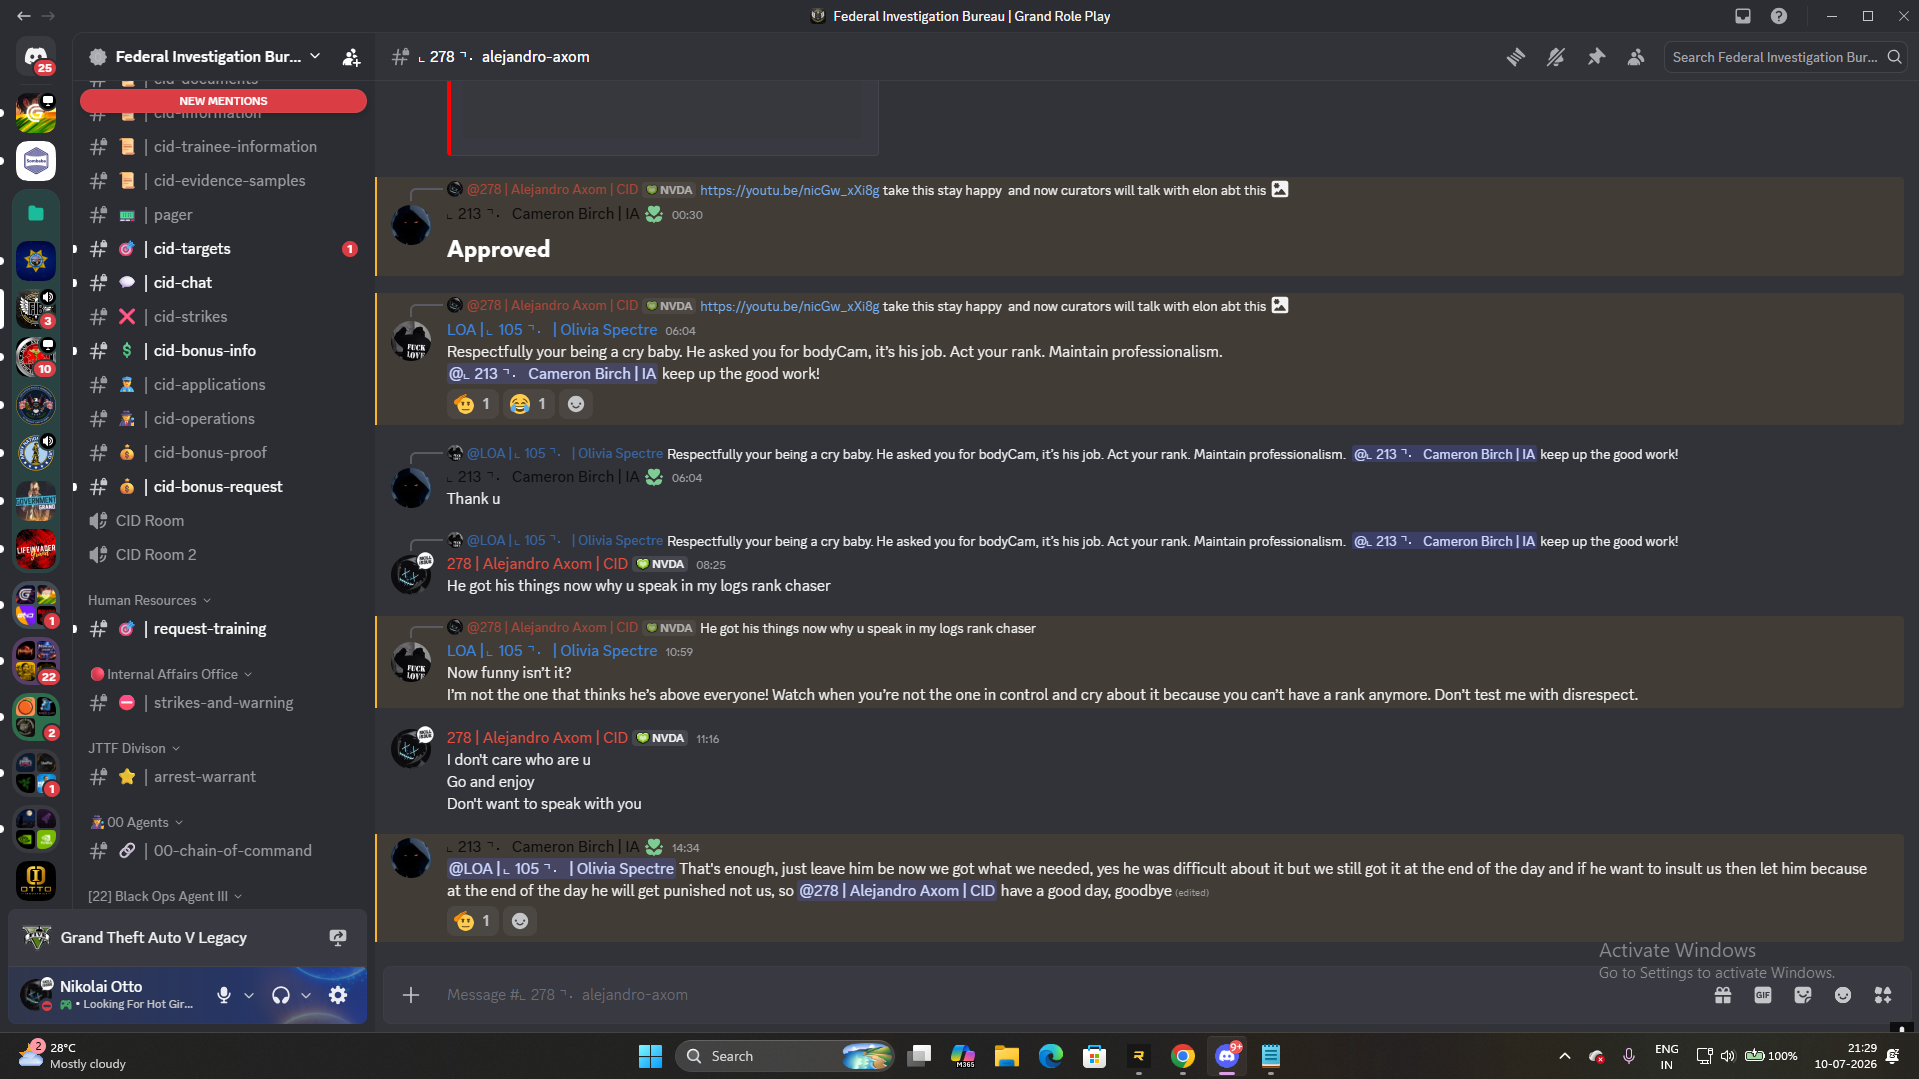Open Microsoft Edge from the taskbar

pos(1051,1056)
